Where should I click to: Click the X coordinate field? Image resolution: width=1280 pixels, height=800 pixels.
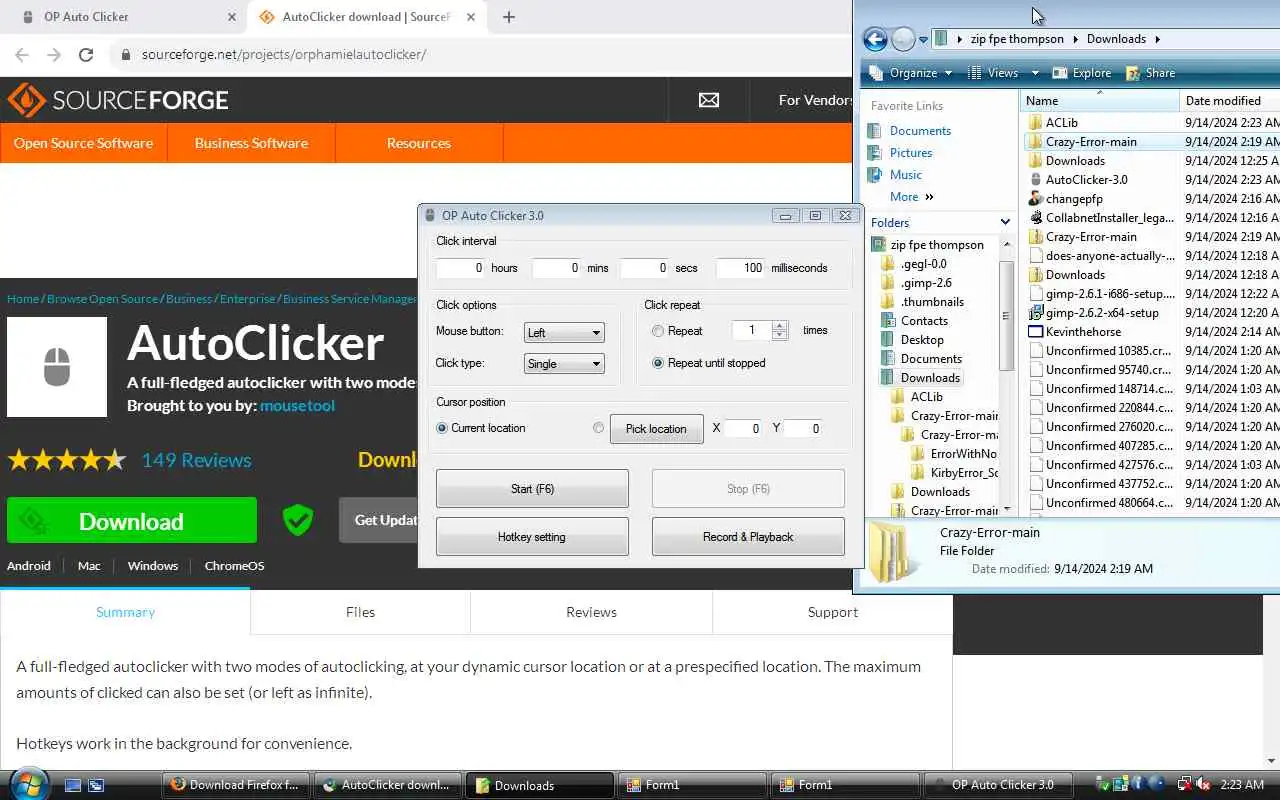pos(743,429)
